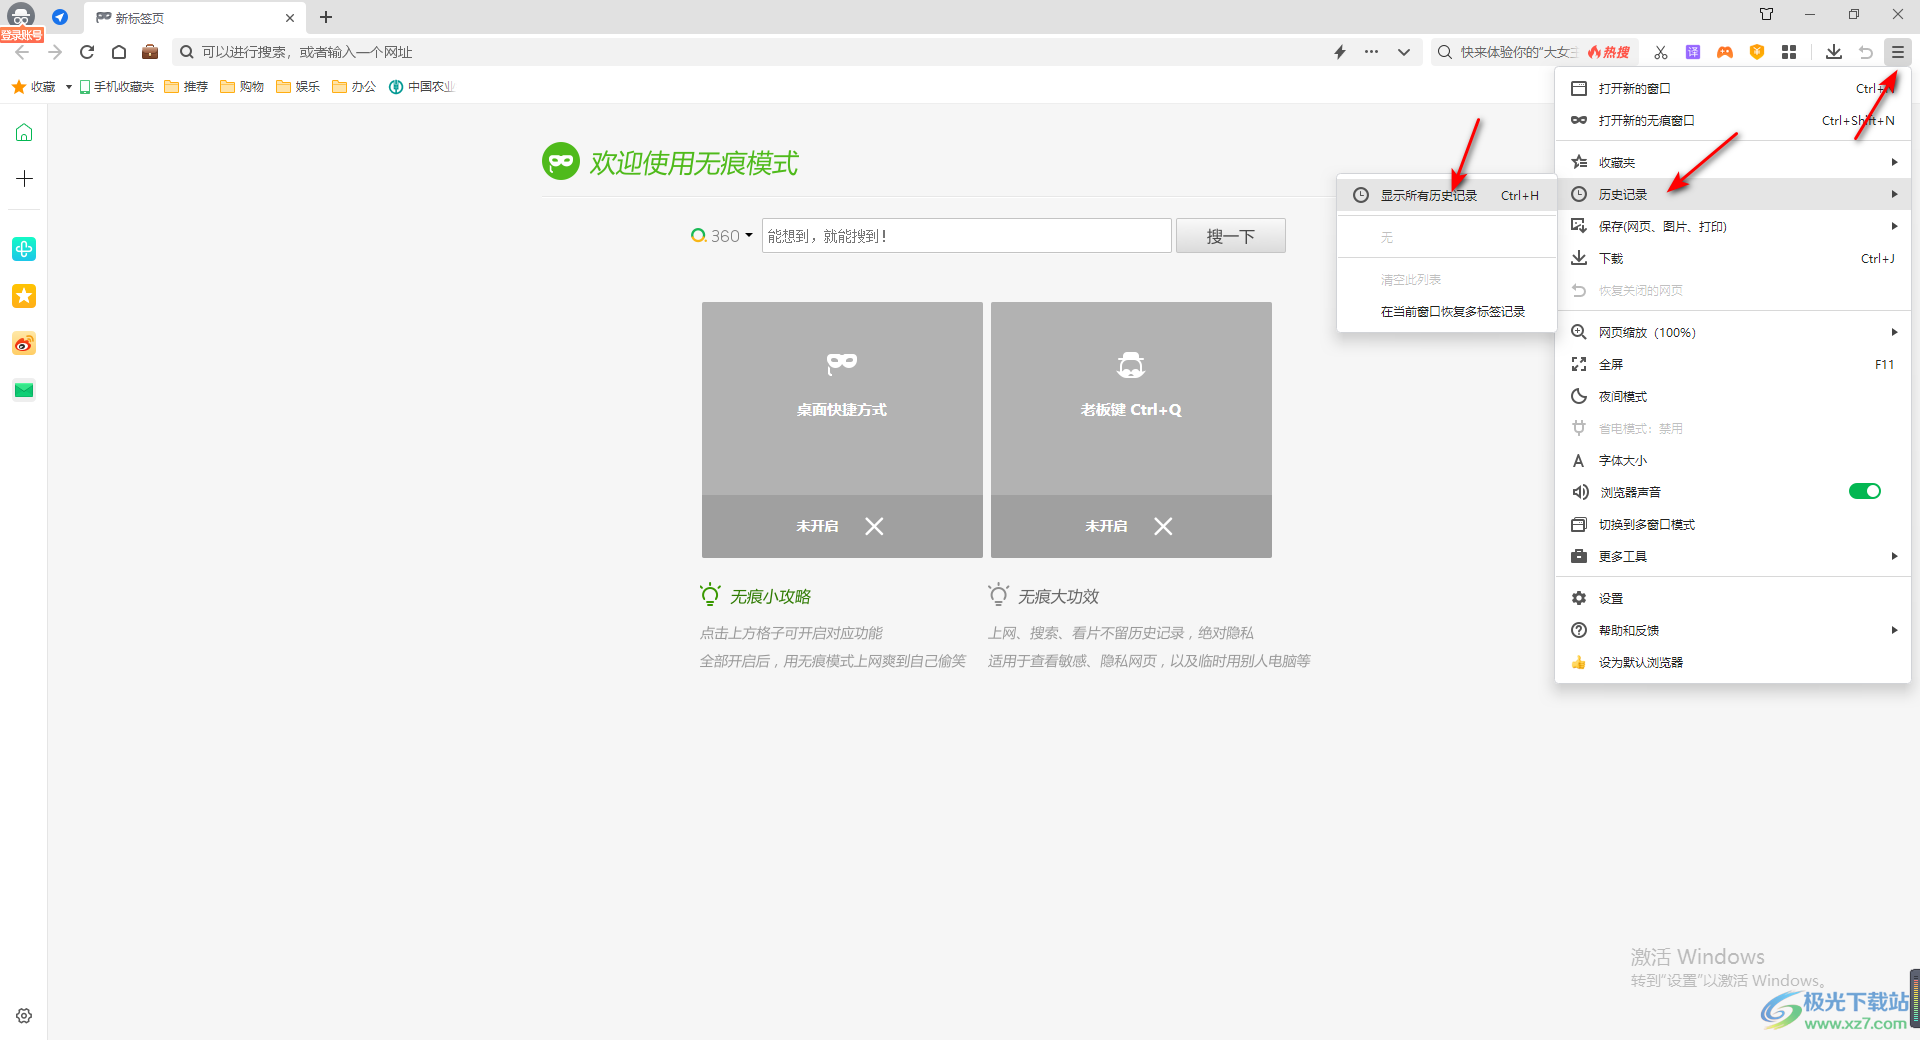Click the scissors screenshot tool
Screen dimensions: 1920x1040
coord(1661,52)
